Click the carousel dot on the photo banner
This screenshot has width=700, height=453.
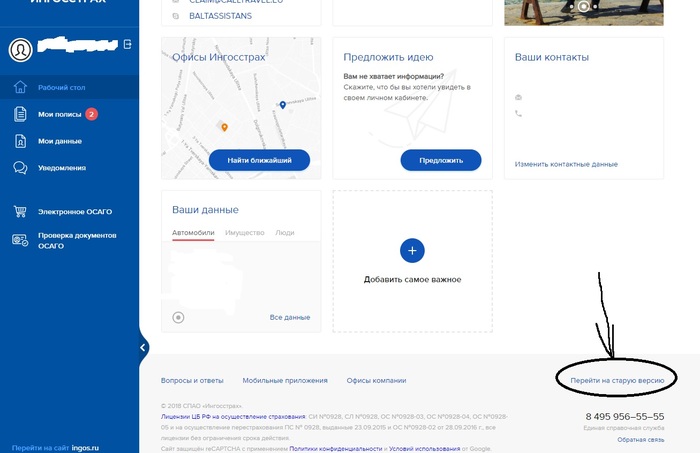(x=584, y=6)
